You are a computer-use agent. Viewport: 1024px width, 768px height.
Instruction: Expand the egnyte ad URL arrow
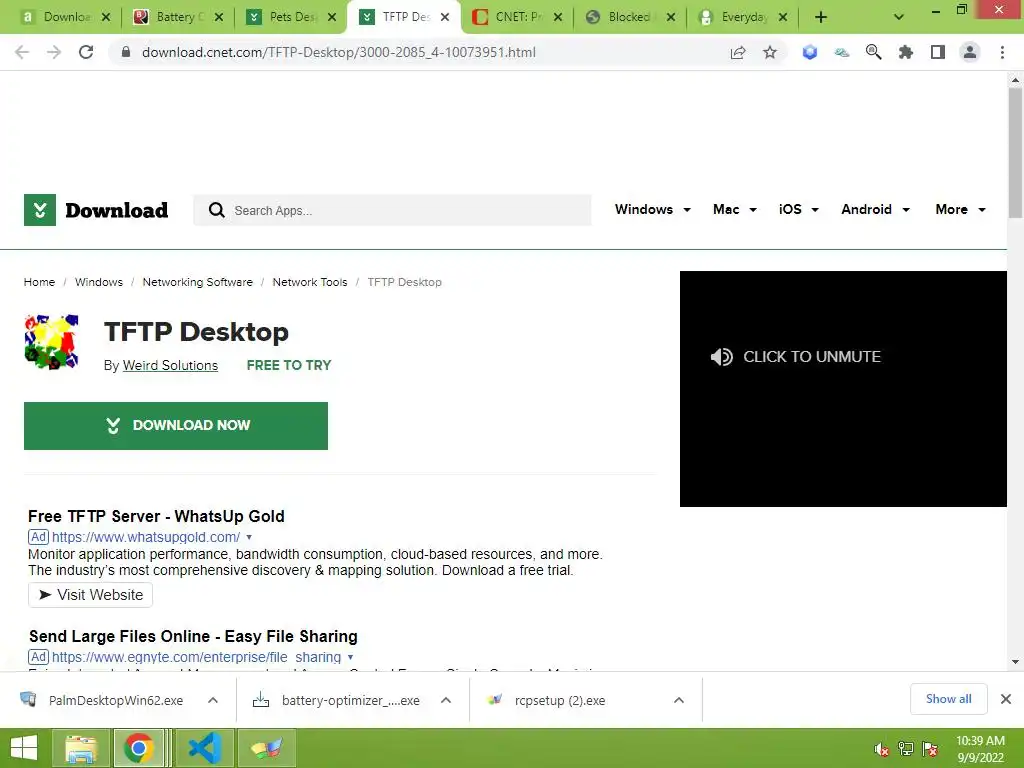click(x=351, y=657)
